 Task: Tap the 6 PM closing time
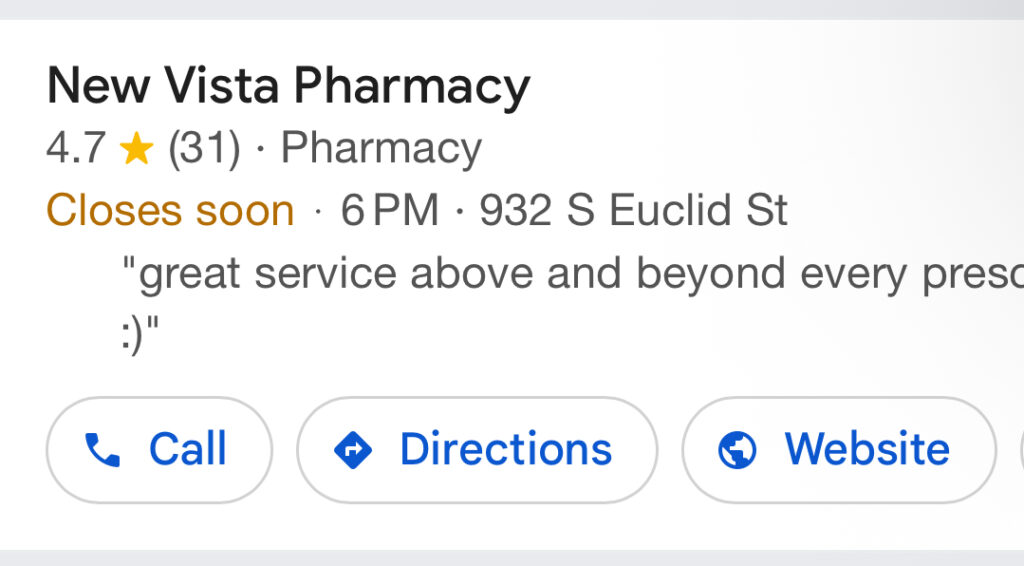[x=389, y=211]
